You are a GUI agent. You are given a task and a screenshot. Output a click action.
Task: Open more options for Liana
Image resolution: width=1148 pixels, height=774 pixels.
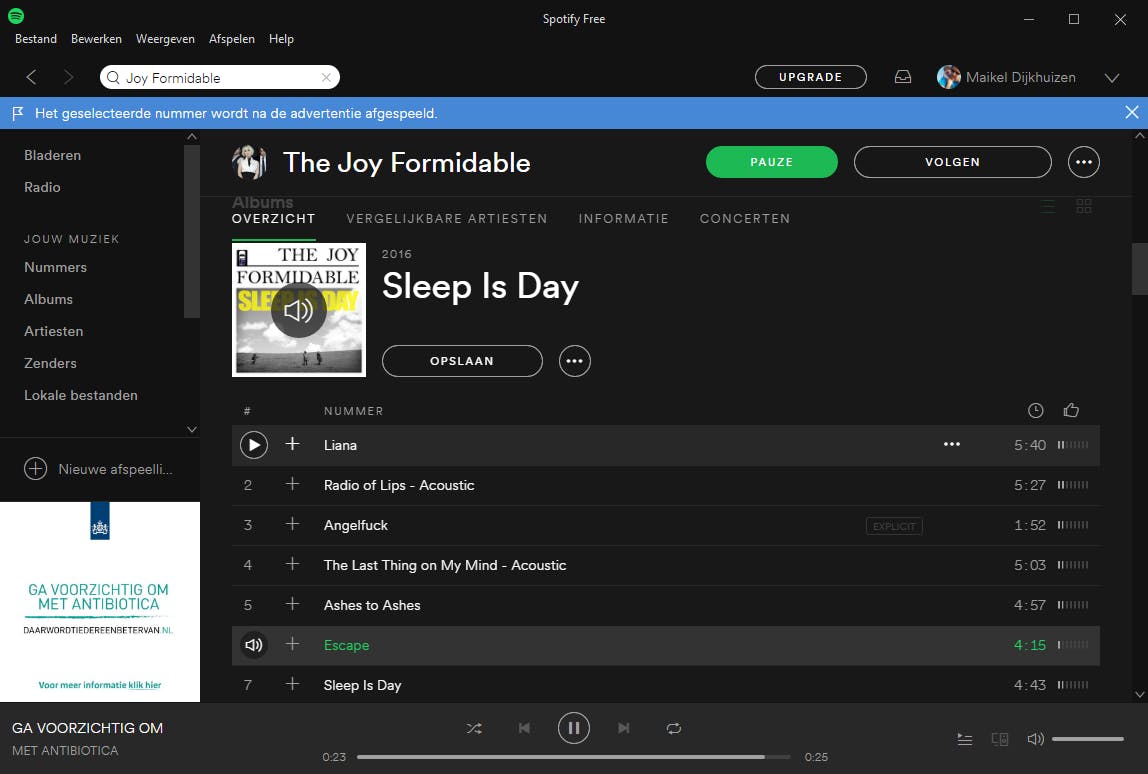tap(951, 444)
